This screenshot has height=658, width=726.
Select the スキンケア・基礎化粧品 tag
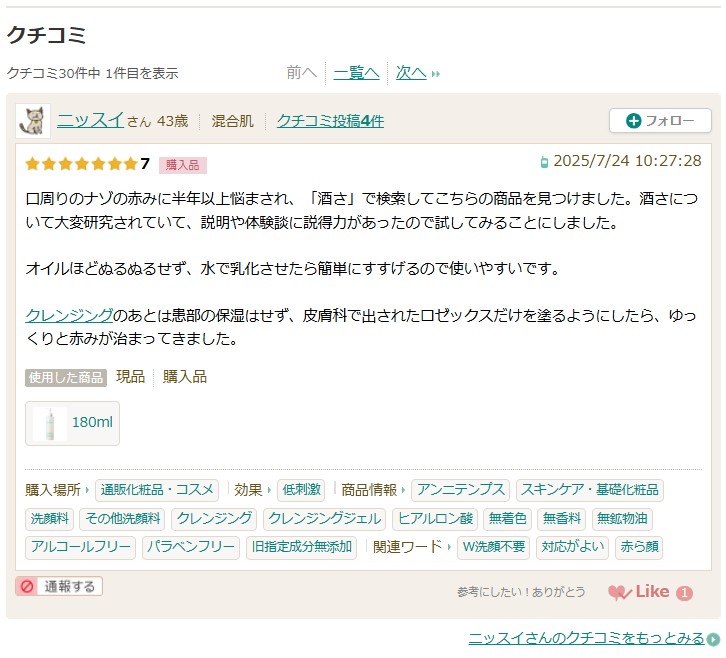[x=590, y=490]
